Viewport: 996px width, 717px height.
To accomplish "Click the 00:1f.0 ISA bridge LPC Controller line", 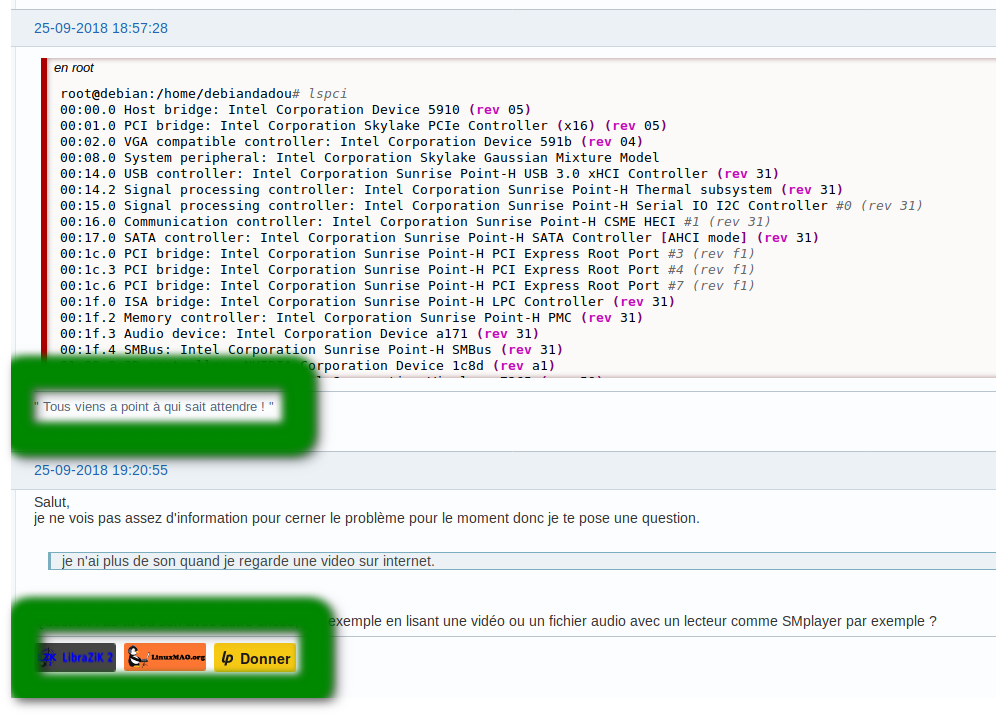I will (x=367, y=301).
